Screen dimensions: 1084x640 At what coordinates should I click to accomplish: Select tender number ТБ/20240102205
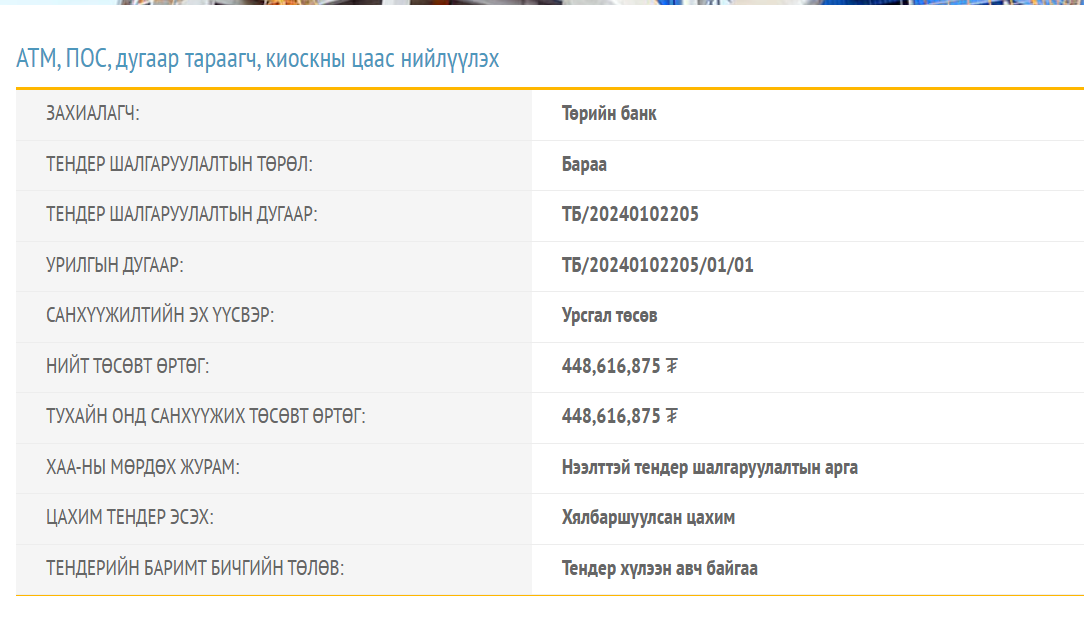click(x=630, y=214)
